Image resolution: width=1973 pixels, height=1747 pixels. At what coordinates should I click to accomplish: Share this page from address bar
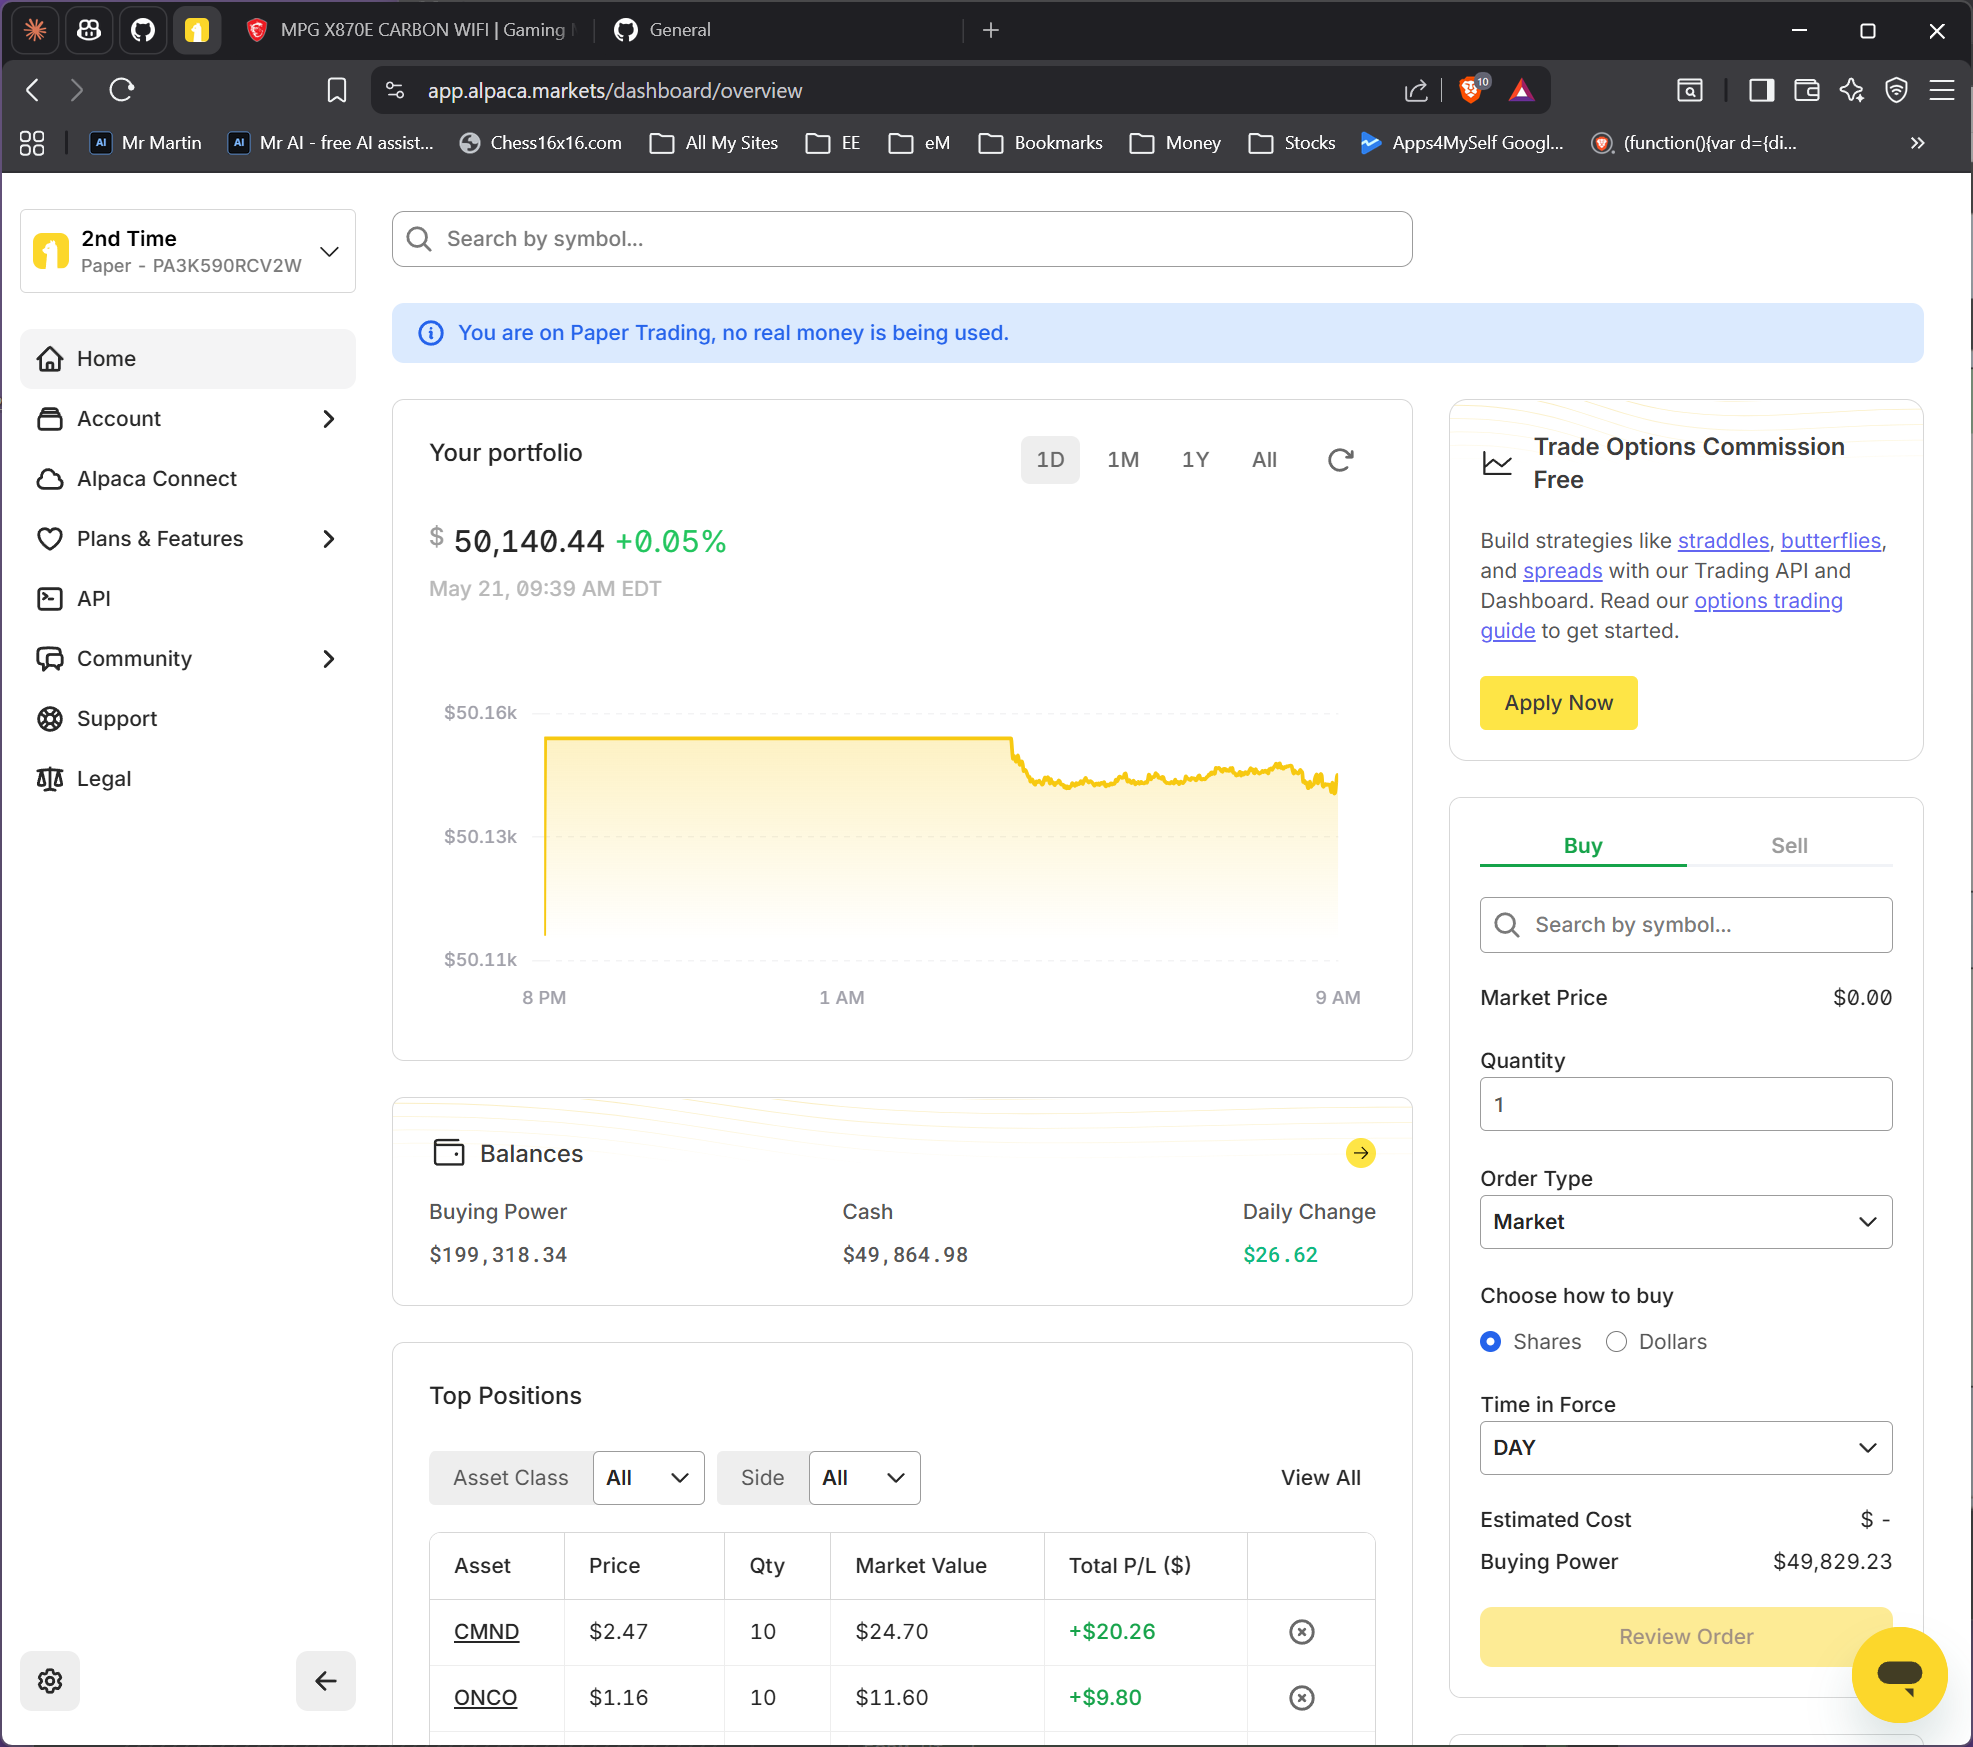(1416, 91)
